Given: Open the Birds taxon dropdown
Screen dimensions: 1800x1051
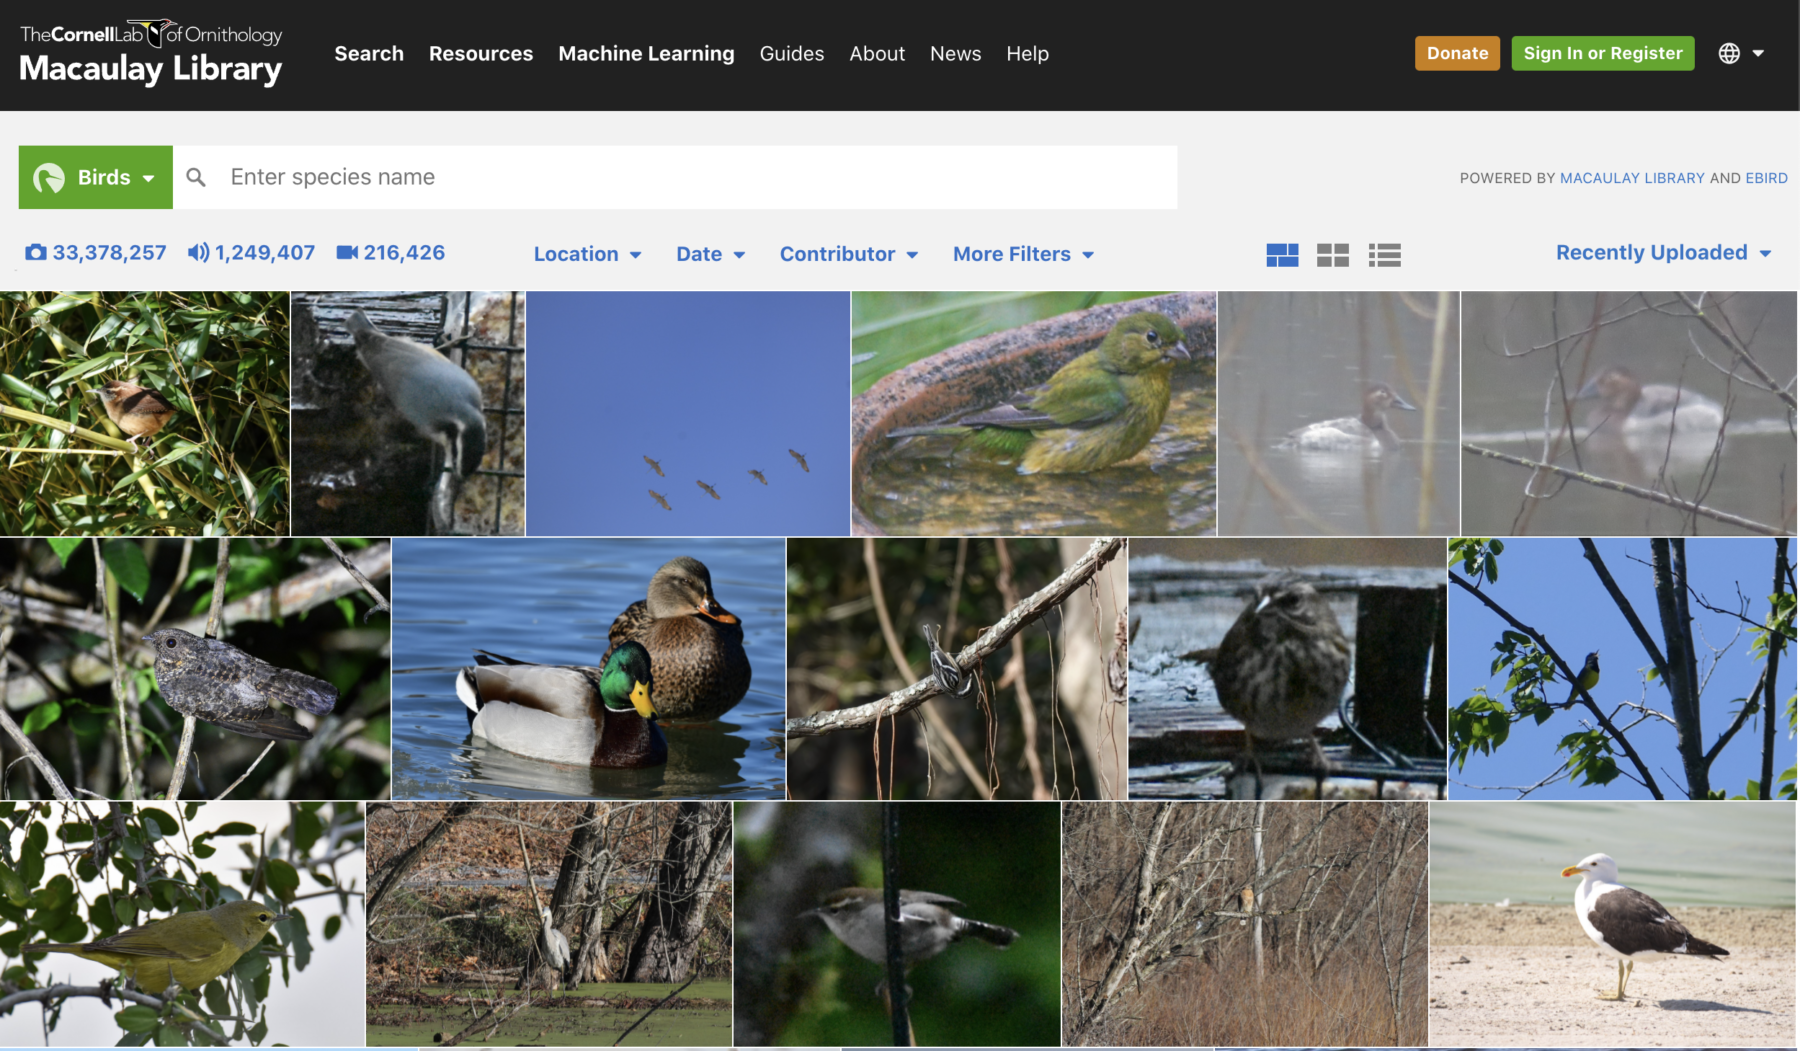Looking at the screenshot, I should coord(96,177).
